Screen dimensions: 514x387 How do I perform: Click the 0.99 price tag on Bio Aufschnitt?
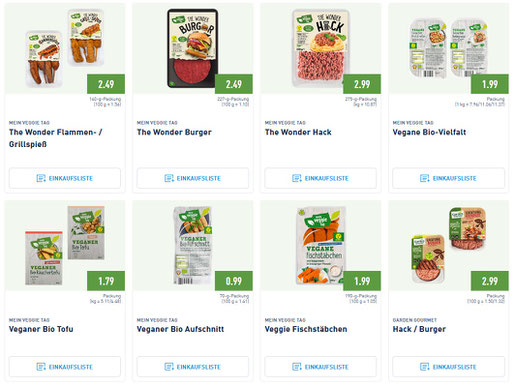pyautogui.click(x=234, y=281)
